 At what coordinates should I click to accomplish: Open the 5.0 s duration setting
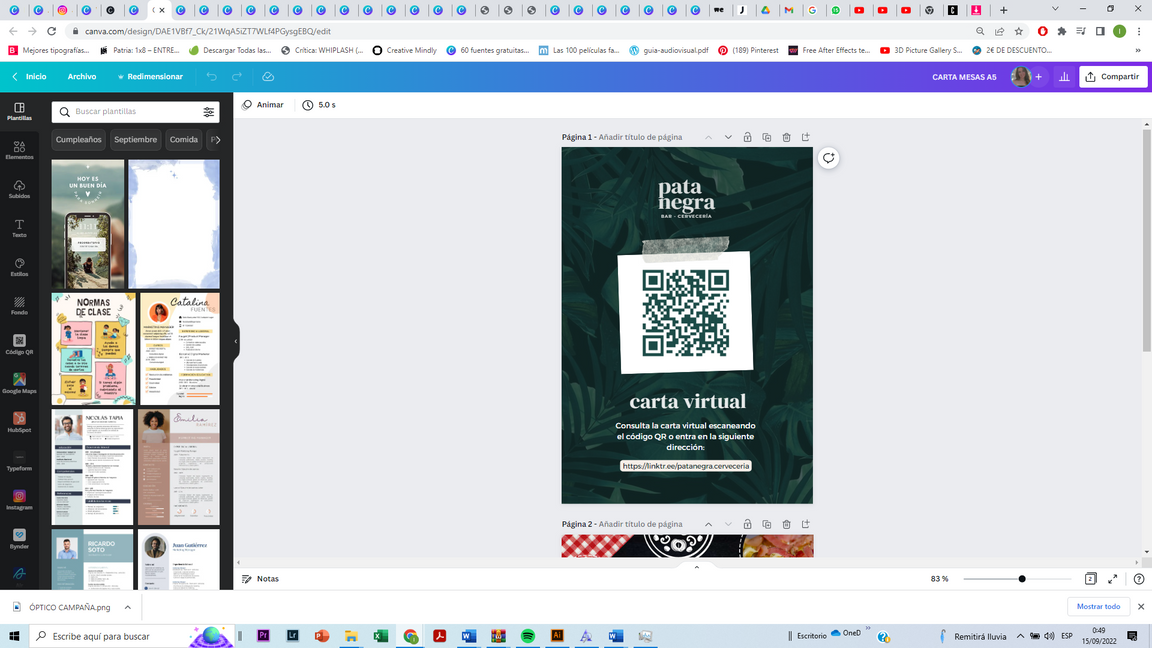click(x=319, y=105)
